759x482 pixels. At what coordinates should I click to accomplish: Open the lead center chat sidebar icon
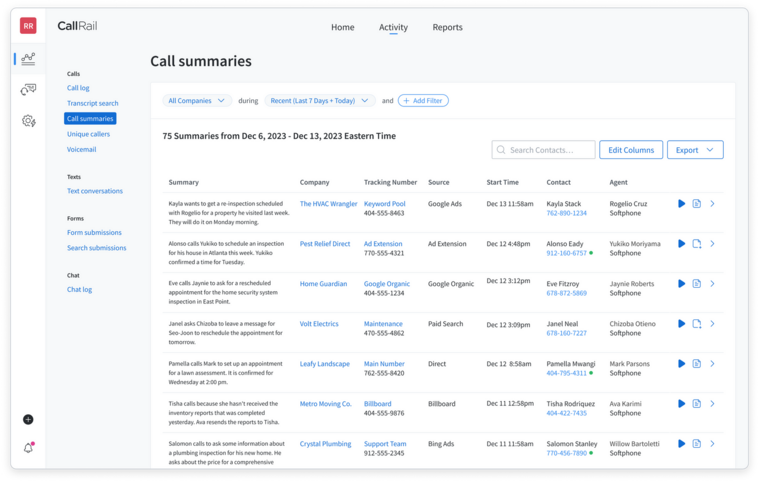click(28, 89)
